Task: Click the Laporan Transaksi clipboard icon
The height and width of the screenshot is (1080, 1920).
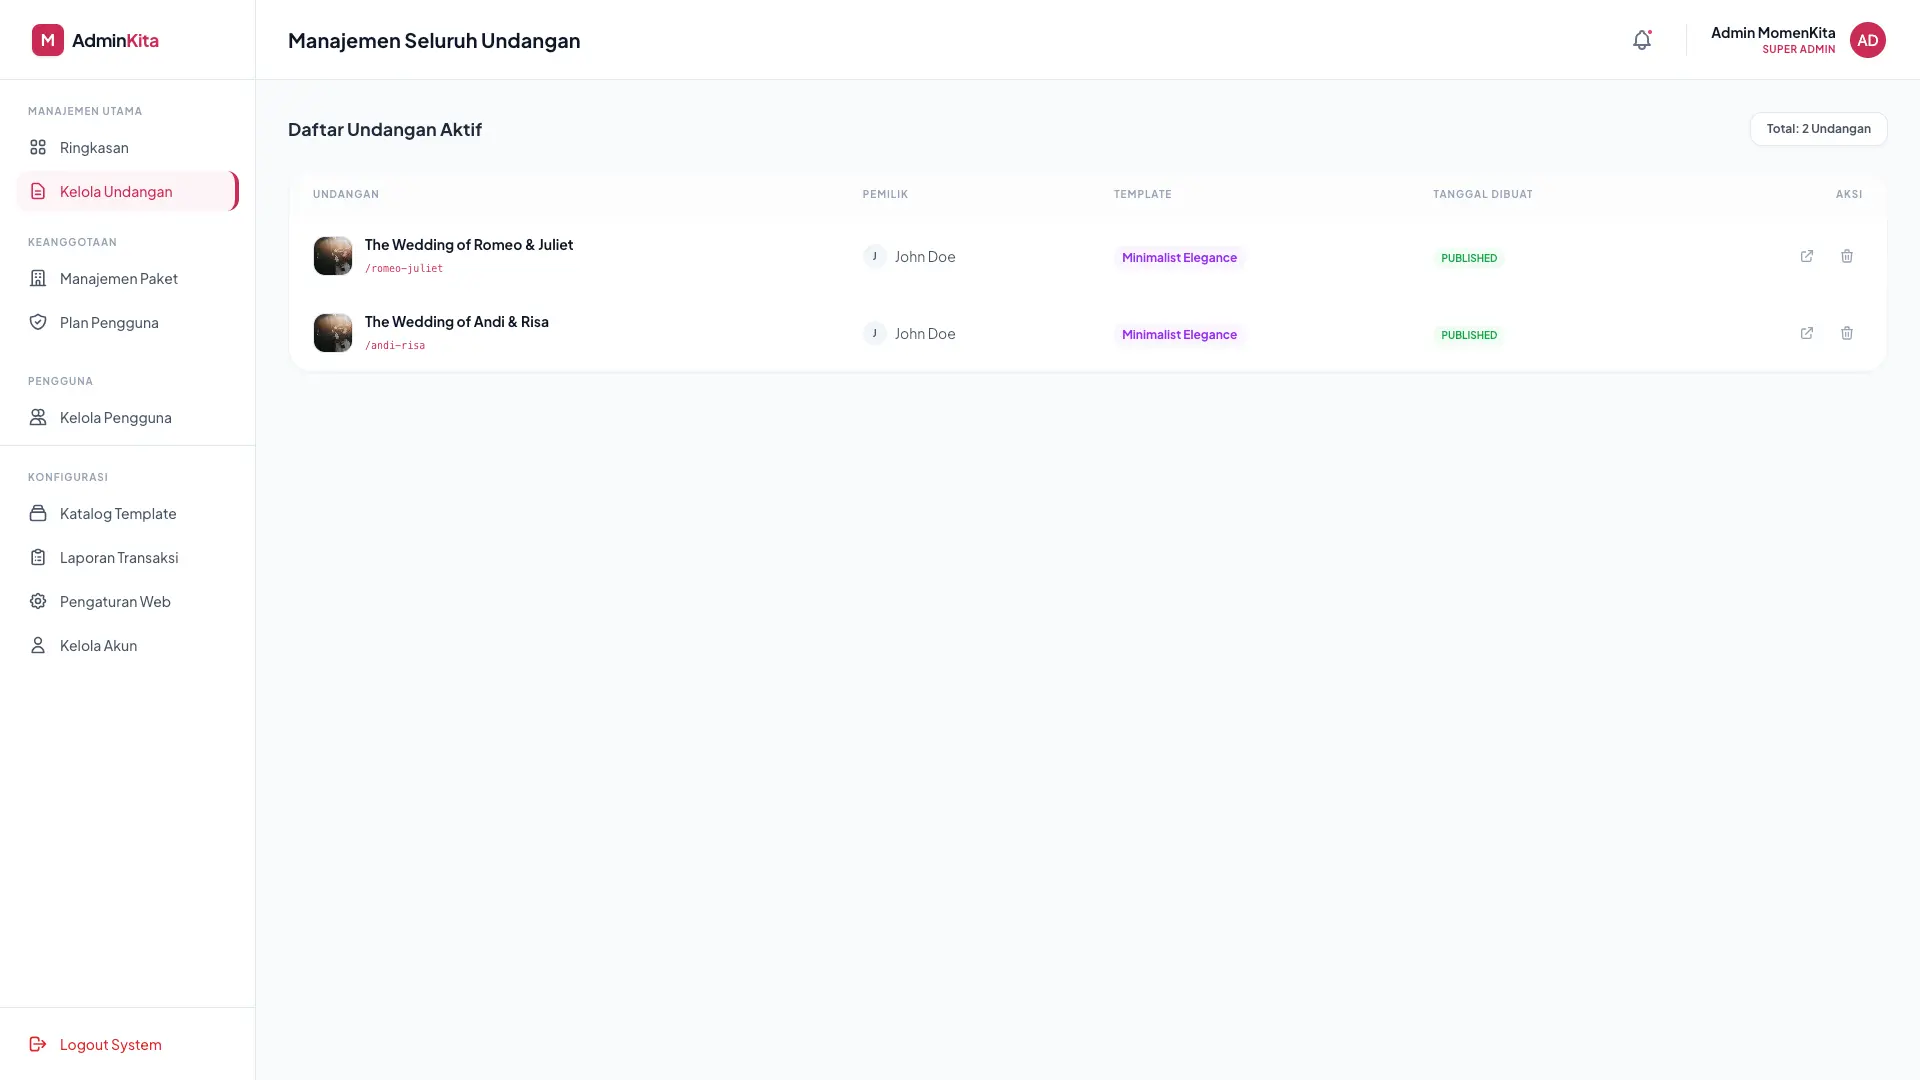Action: coord(38,557)
